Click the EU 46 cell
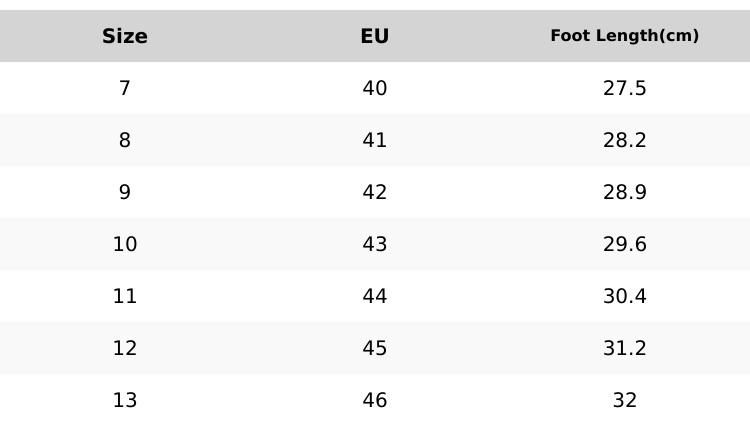Screen dimensions: 750x426 click(x=374, y=400)
